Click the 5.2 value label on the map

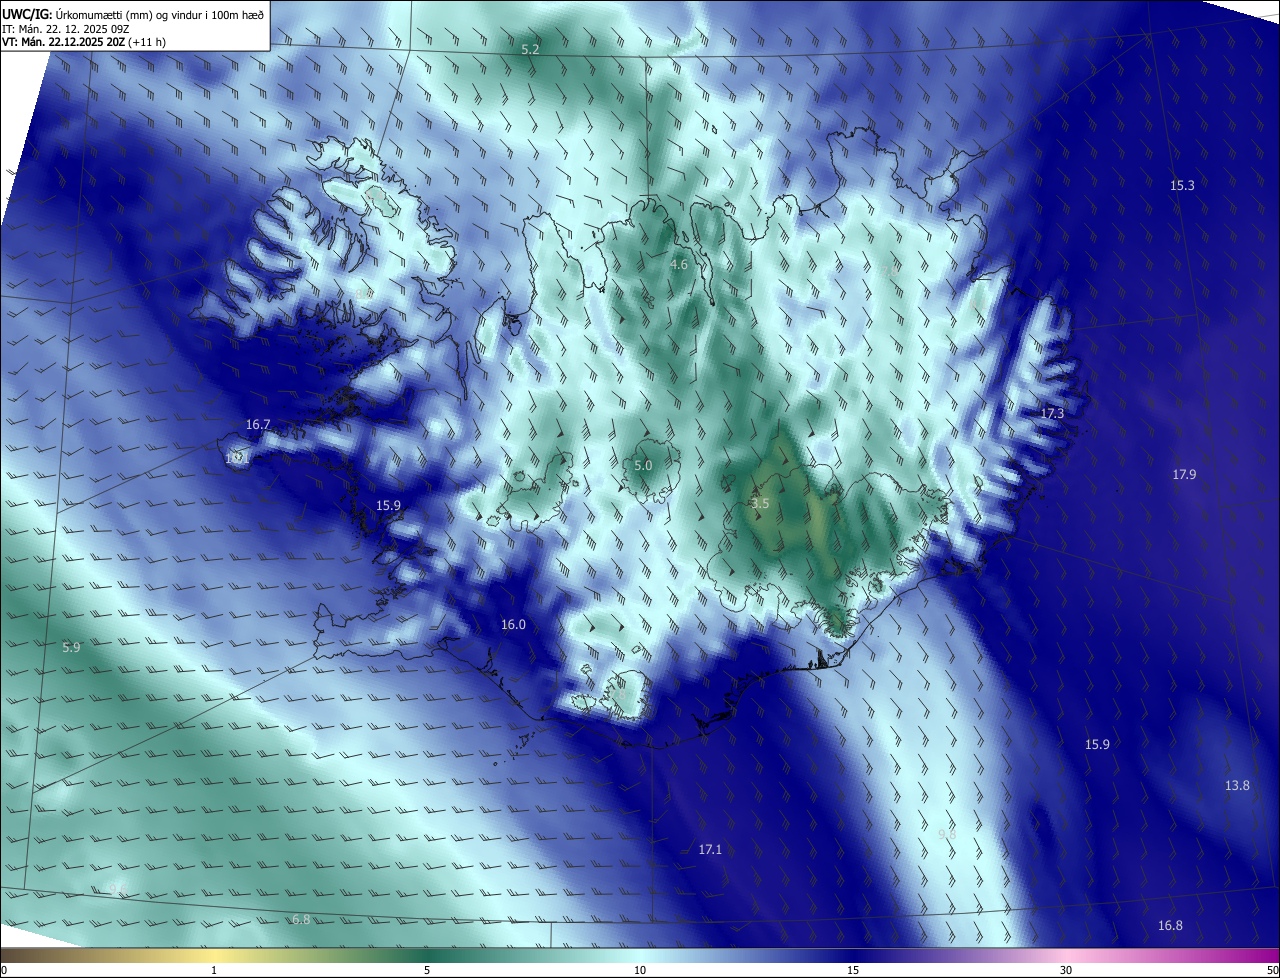point(530,49)
